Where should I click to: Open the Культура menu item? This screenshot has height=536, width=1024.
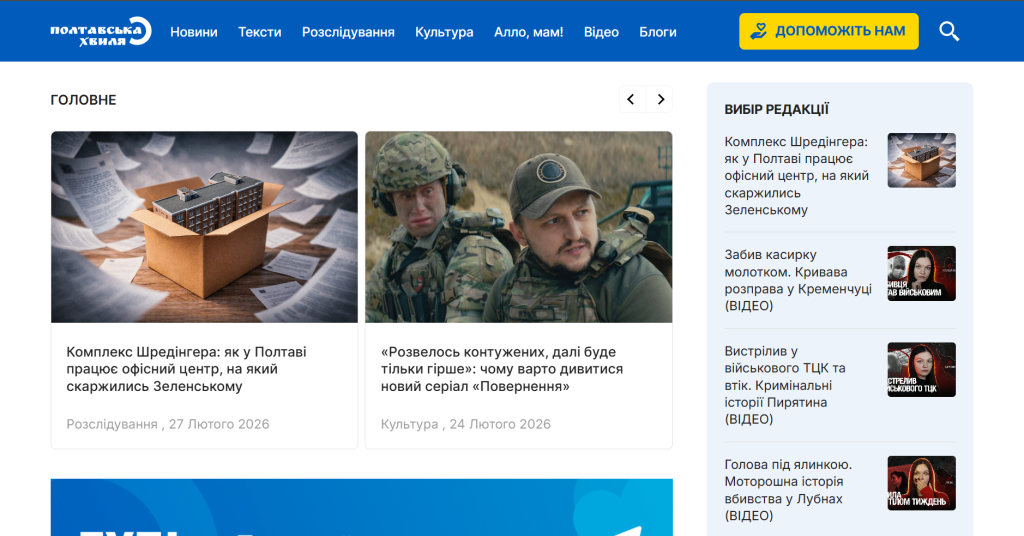point(444,32)
